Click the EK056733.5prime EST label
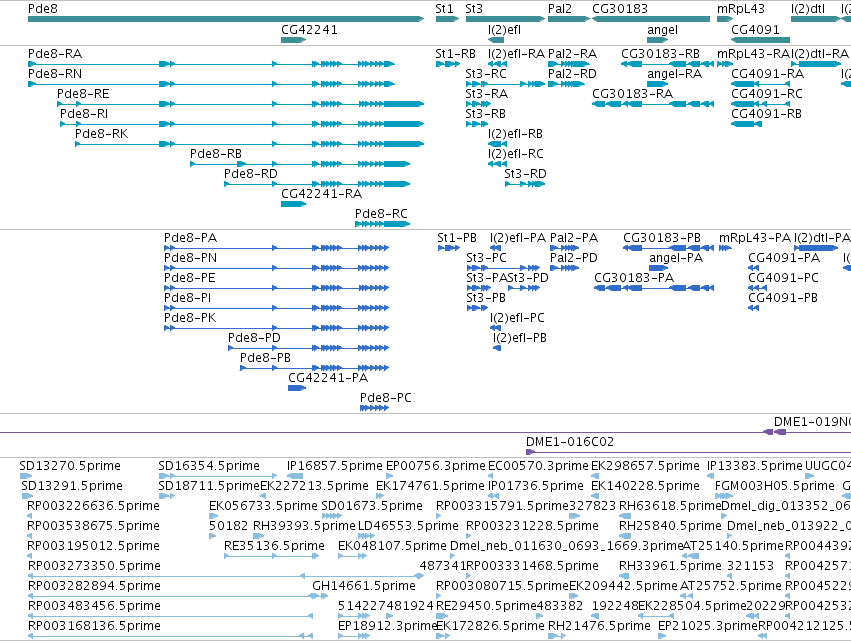Viewport: 851px width, 641px height. [263, 506]
